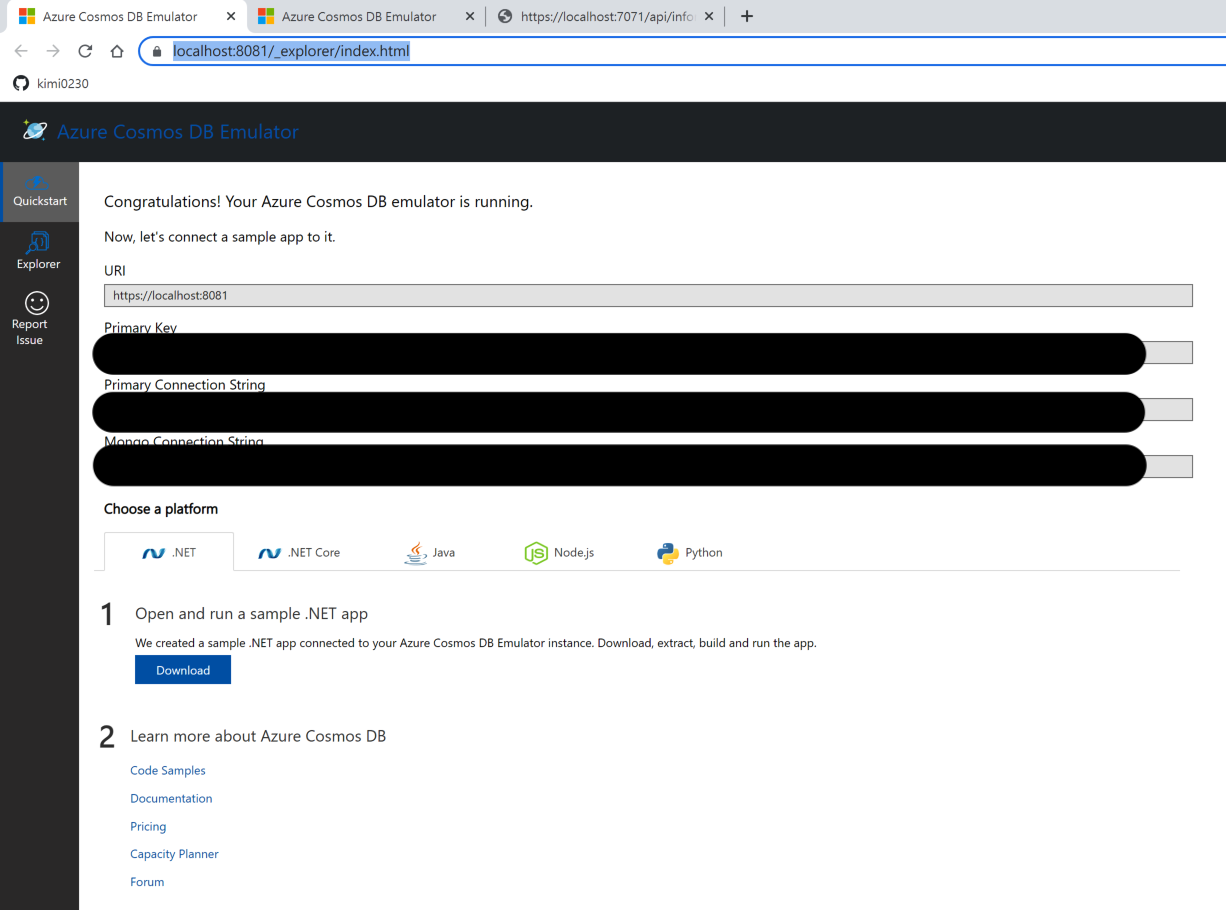Close the first Azure Cosmos DB Emulator tab
This screenshot has width=1226, height=910.
tap(231, 17)
